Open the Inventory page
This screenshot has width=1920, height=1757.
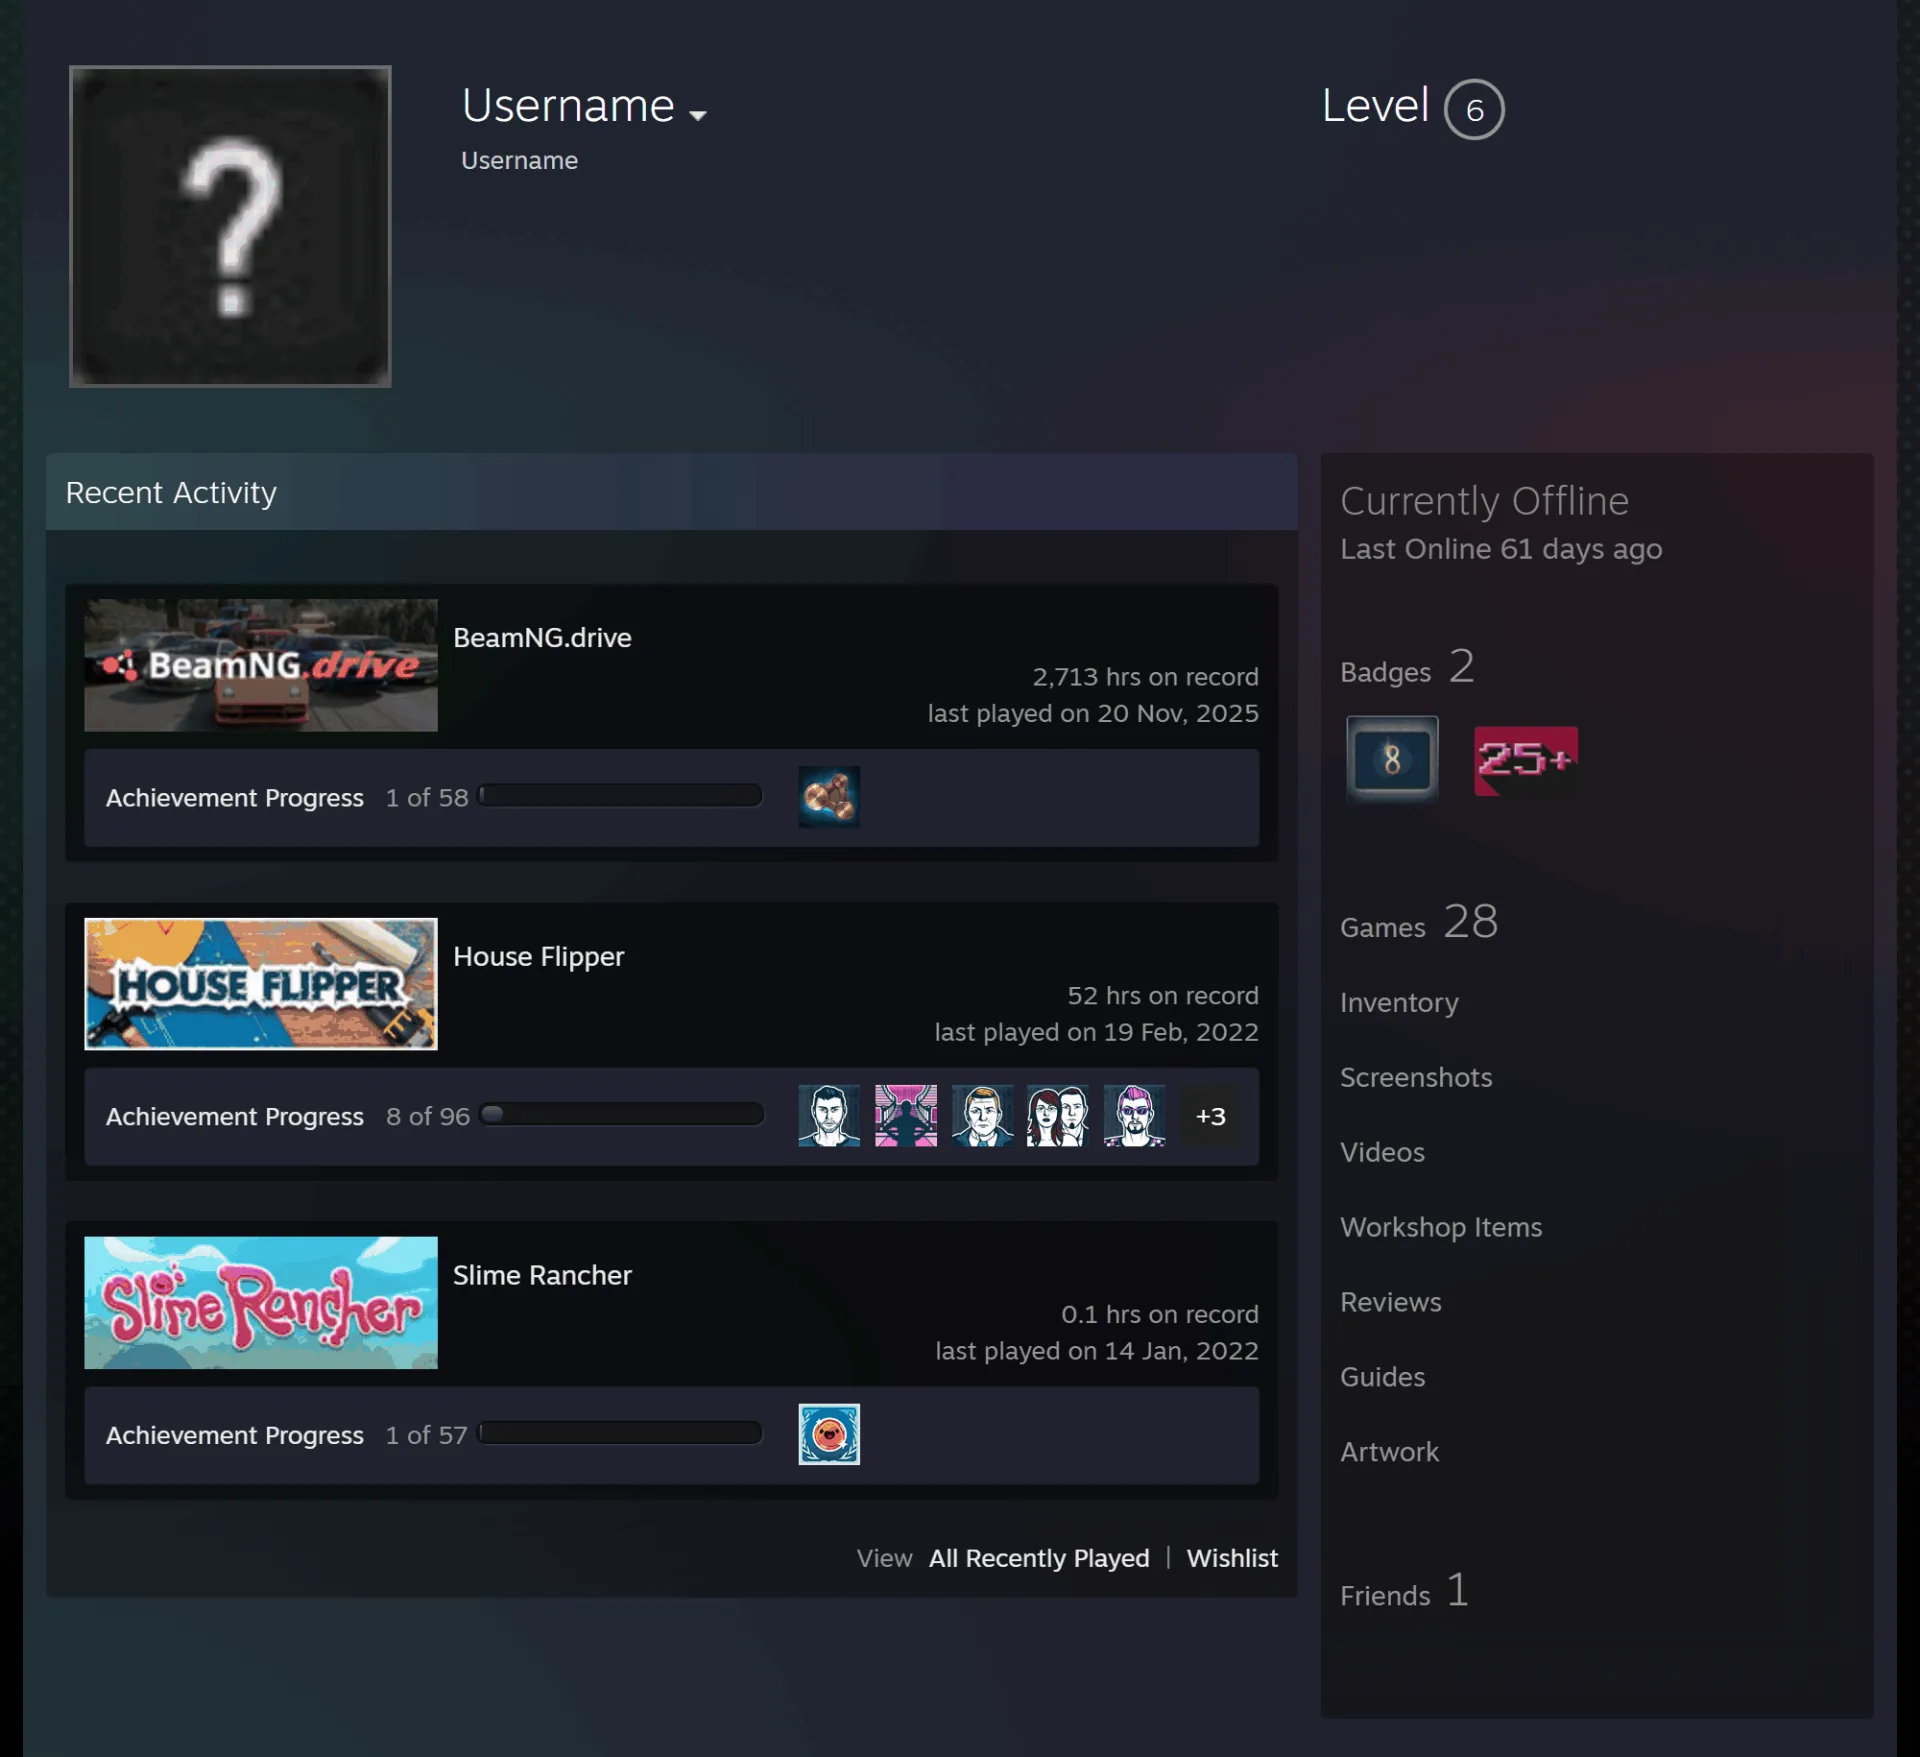click(x=1399, y=1002)
